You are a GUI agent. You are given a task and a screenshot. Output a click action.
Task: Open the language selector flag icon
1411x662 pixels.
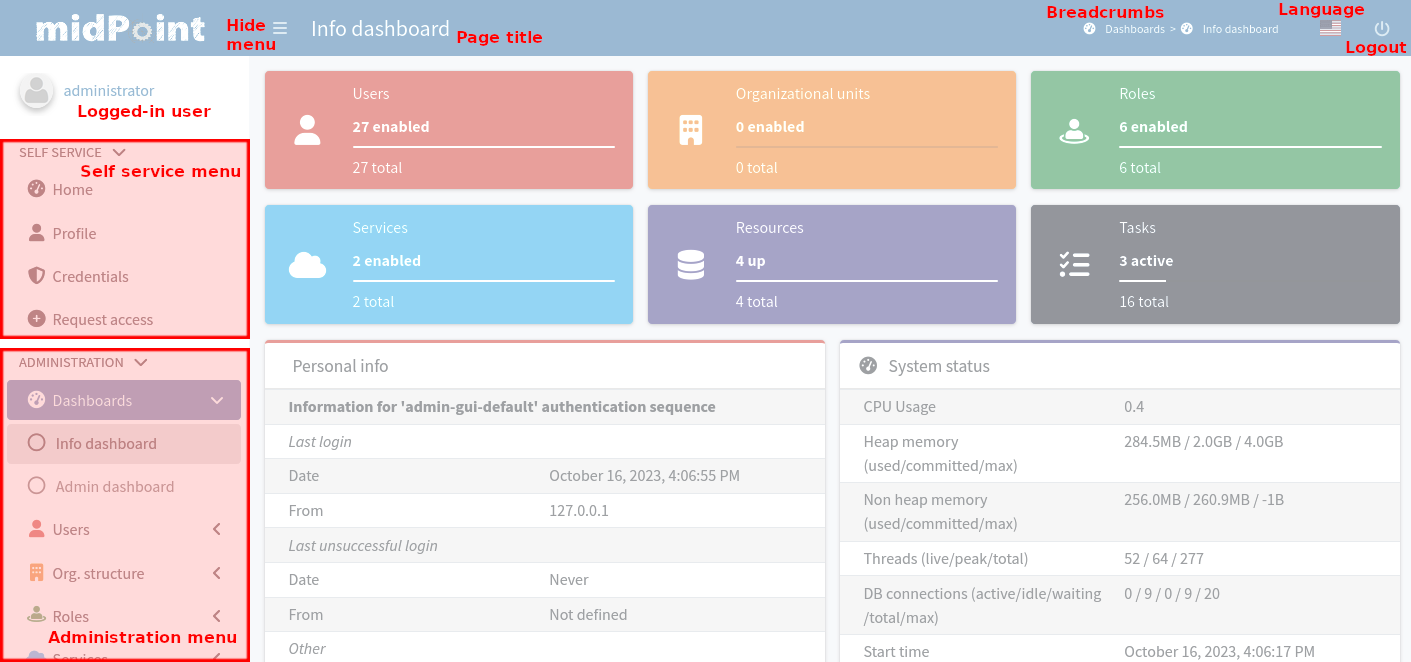coord(1330,28)
